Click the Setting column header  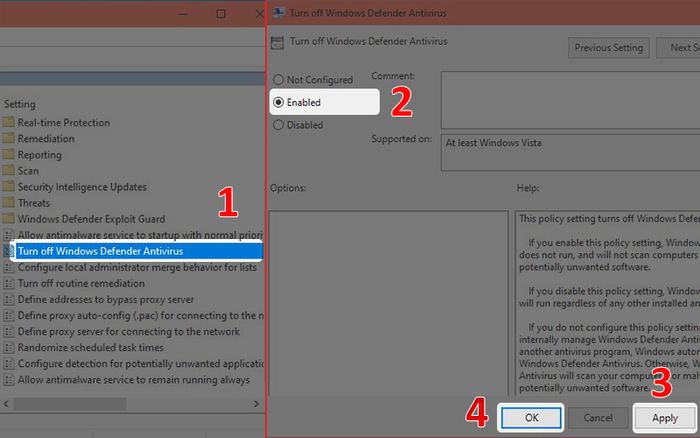[20, 104]
